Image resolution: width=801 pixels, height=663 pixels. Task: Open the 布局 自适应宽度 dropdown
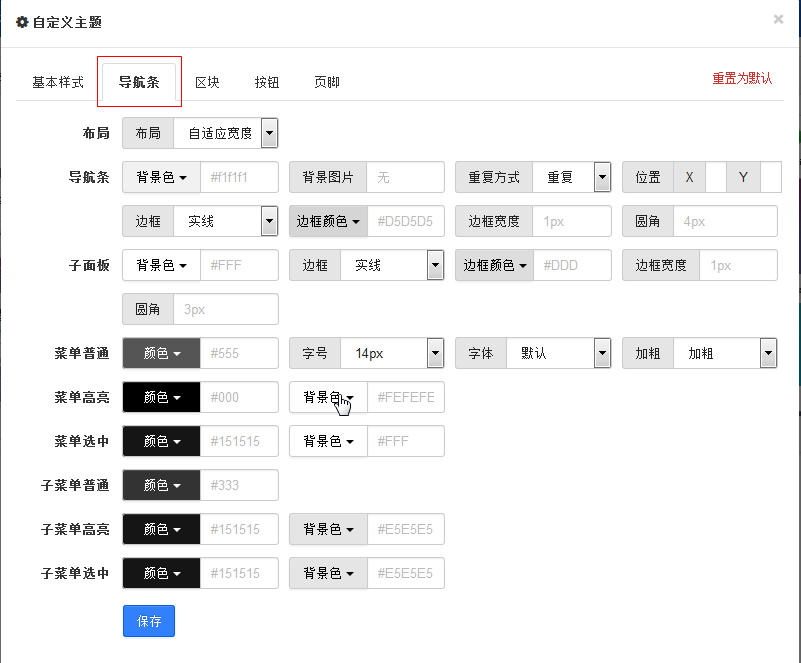[x=226, y=133]
